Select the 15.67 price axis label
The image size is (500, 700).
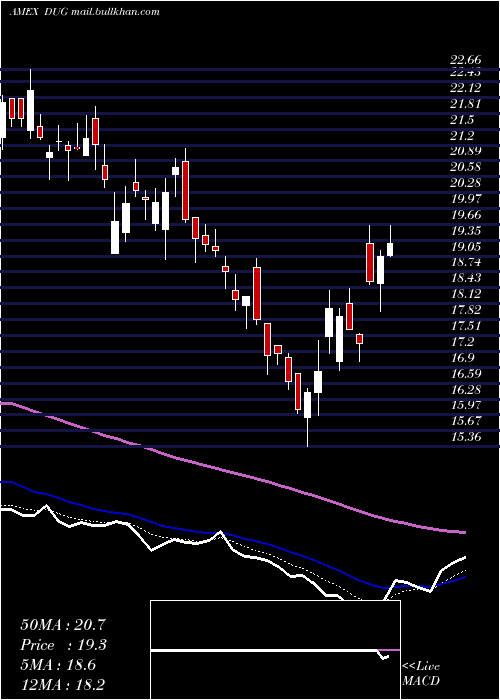click(465, 421)
